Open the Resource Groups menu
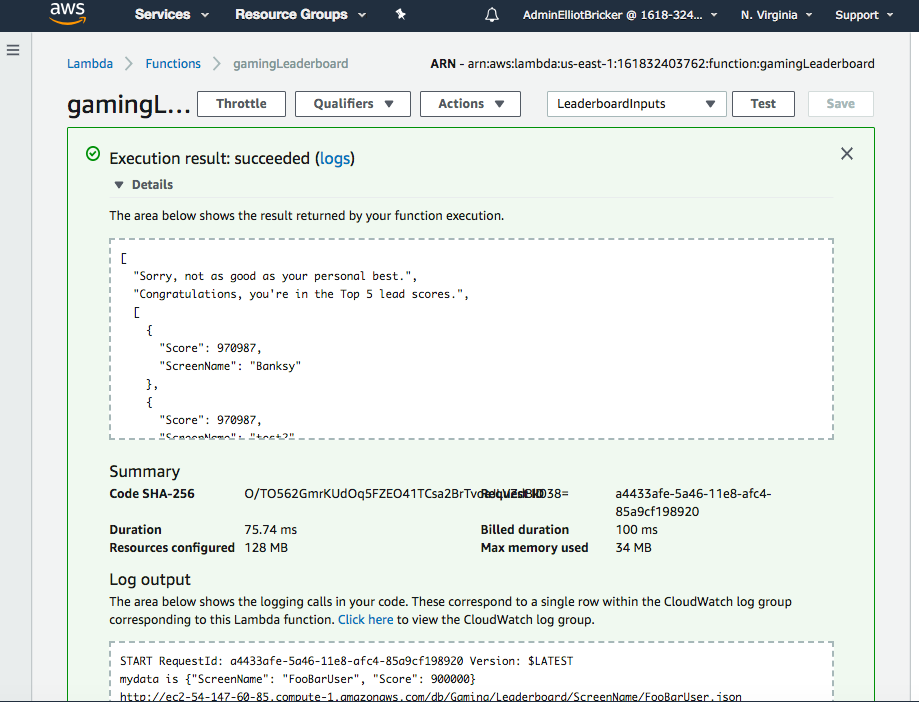Screen dimensions: 919x702 [300, 14]
